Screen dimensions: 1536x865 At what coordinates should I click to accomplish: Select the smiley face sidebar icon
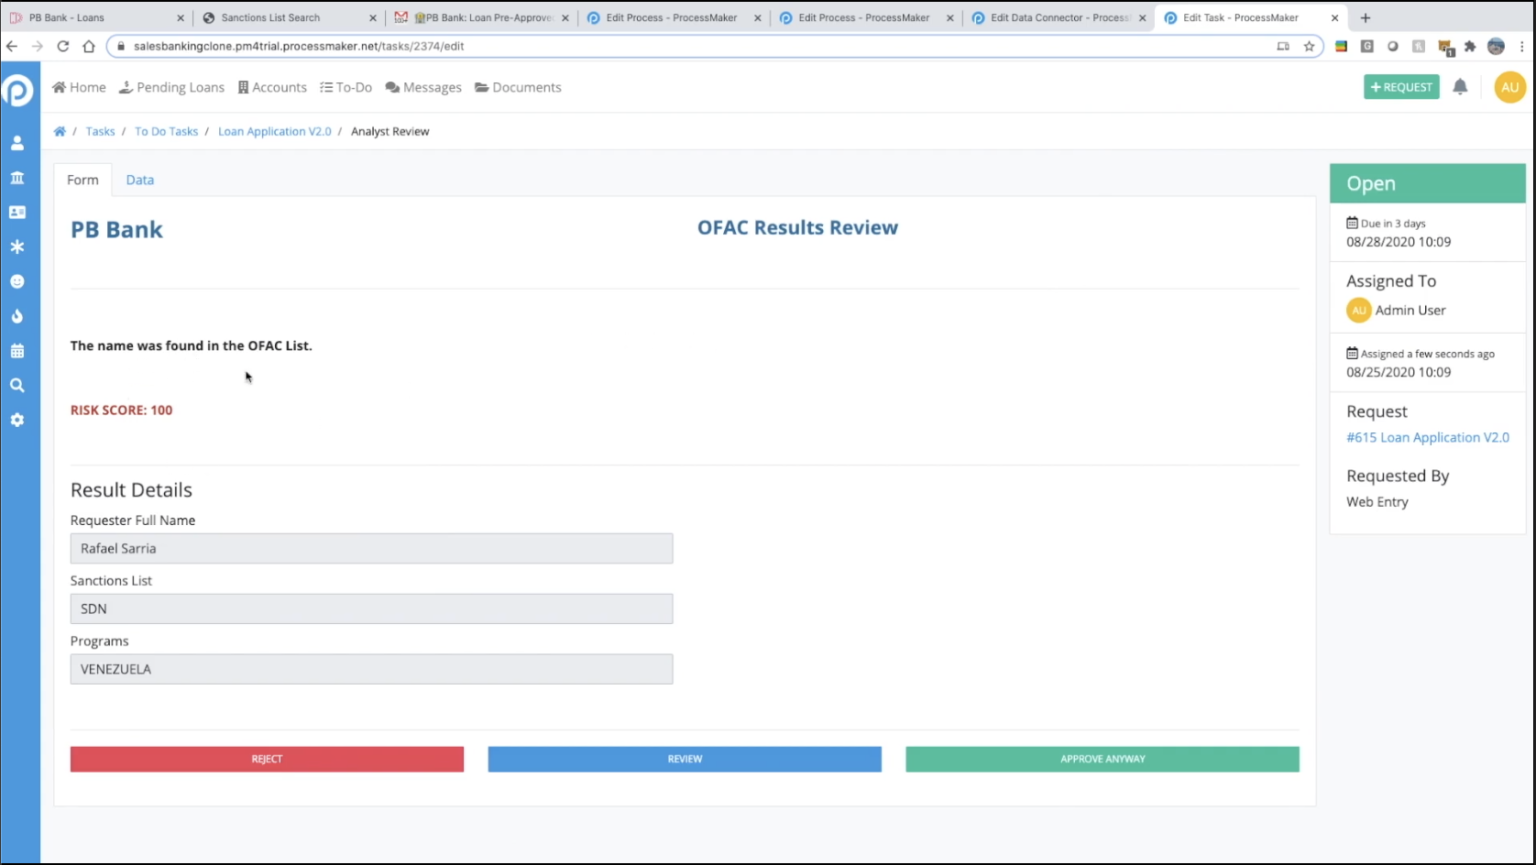(17, 281)
